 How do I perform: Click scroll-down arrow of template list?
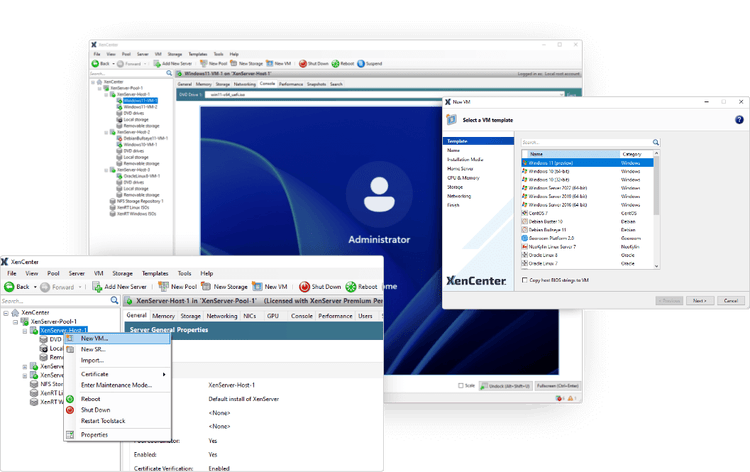(656, 266)
